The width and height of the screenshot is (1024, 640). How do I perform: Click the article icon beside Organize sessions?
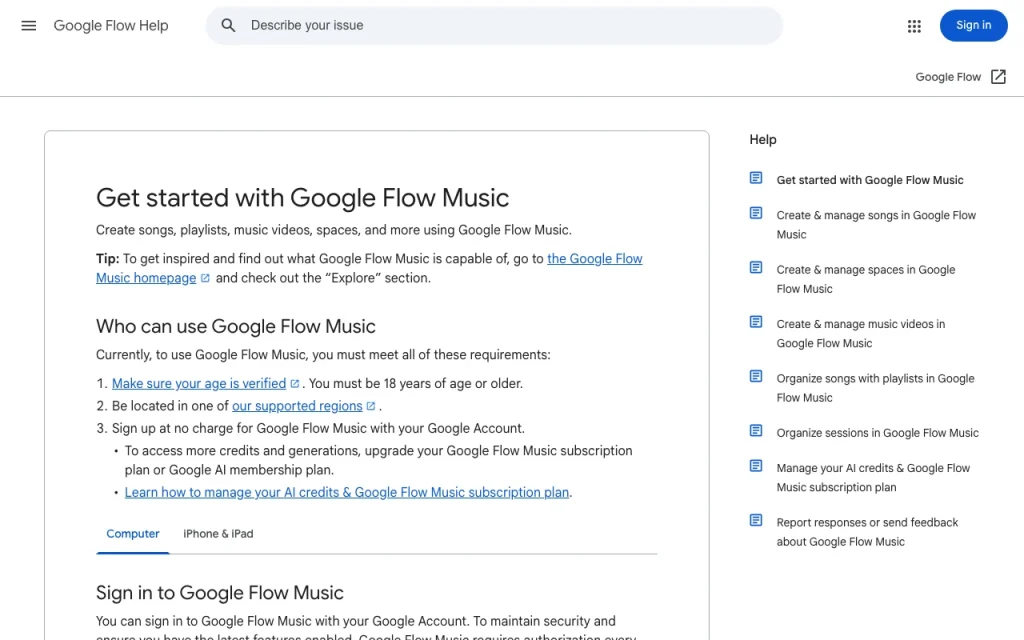(x=756, y=430)
